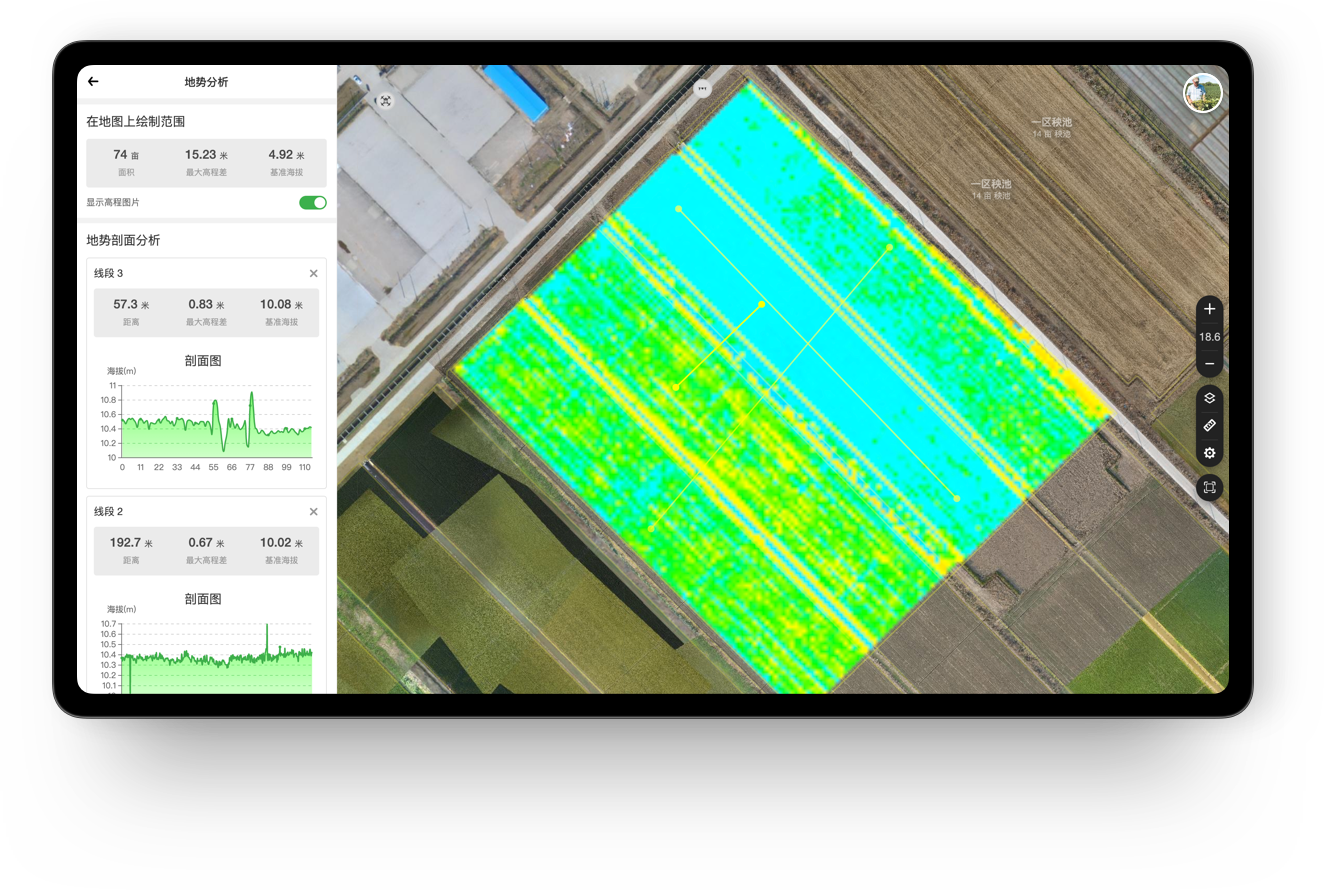1324x890 pixels.
Task: Open the map layers switcher
Action: click(1209, 398)
